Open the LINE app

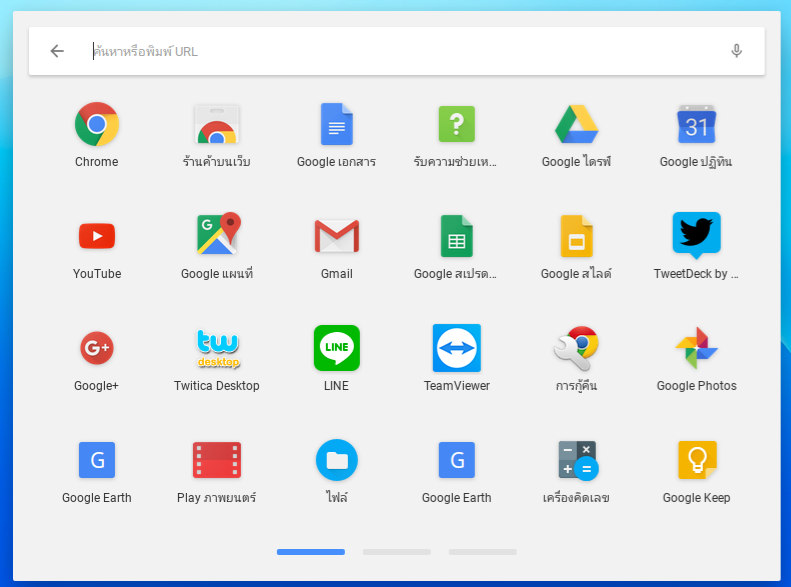[x=336, y=348]
